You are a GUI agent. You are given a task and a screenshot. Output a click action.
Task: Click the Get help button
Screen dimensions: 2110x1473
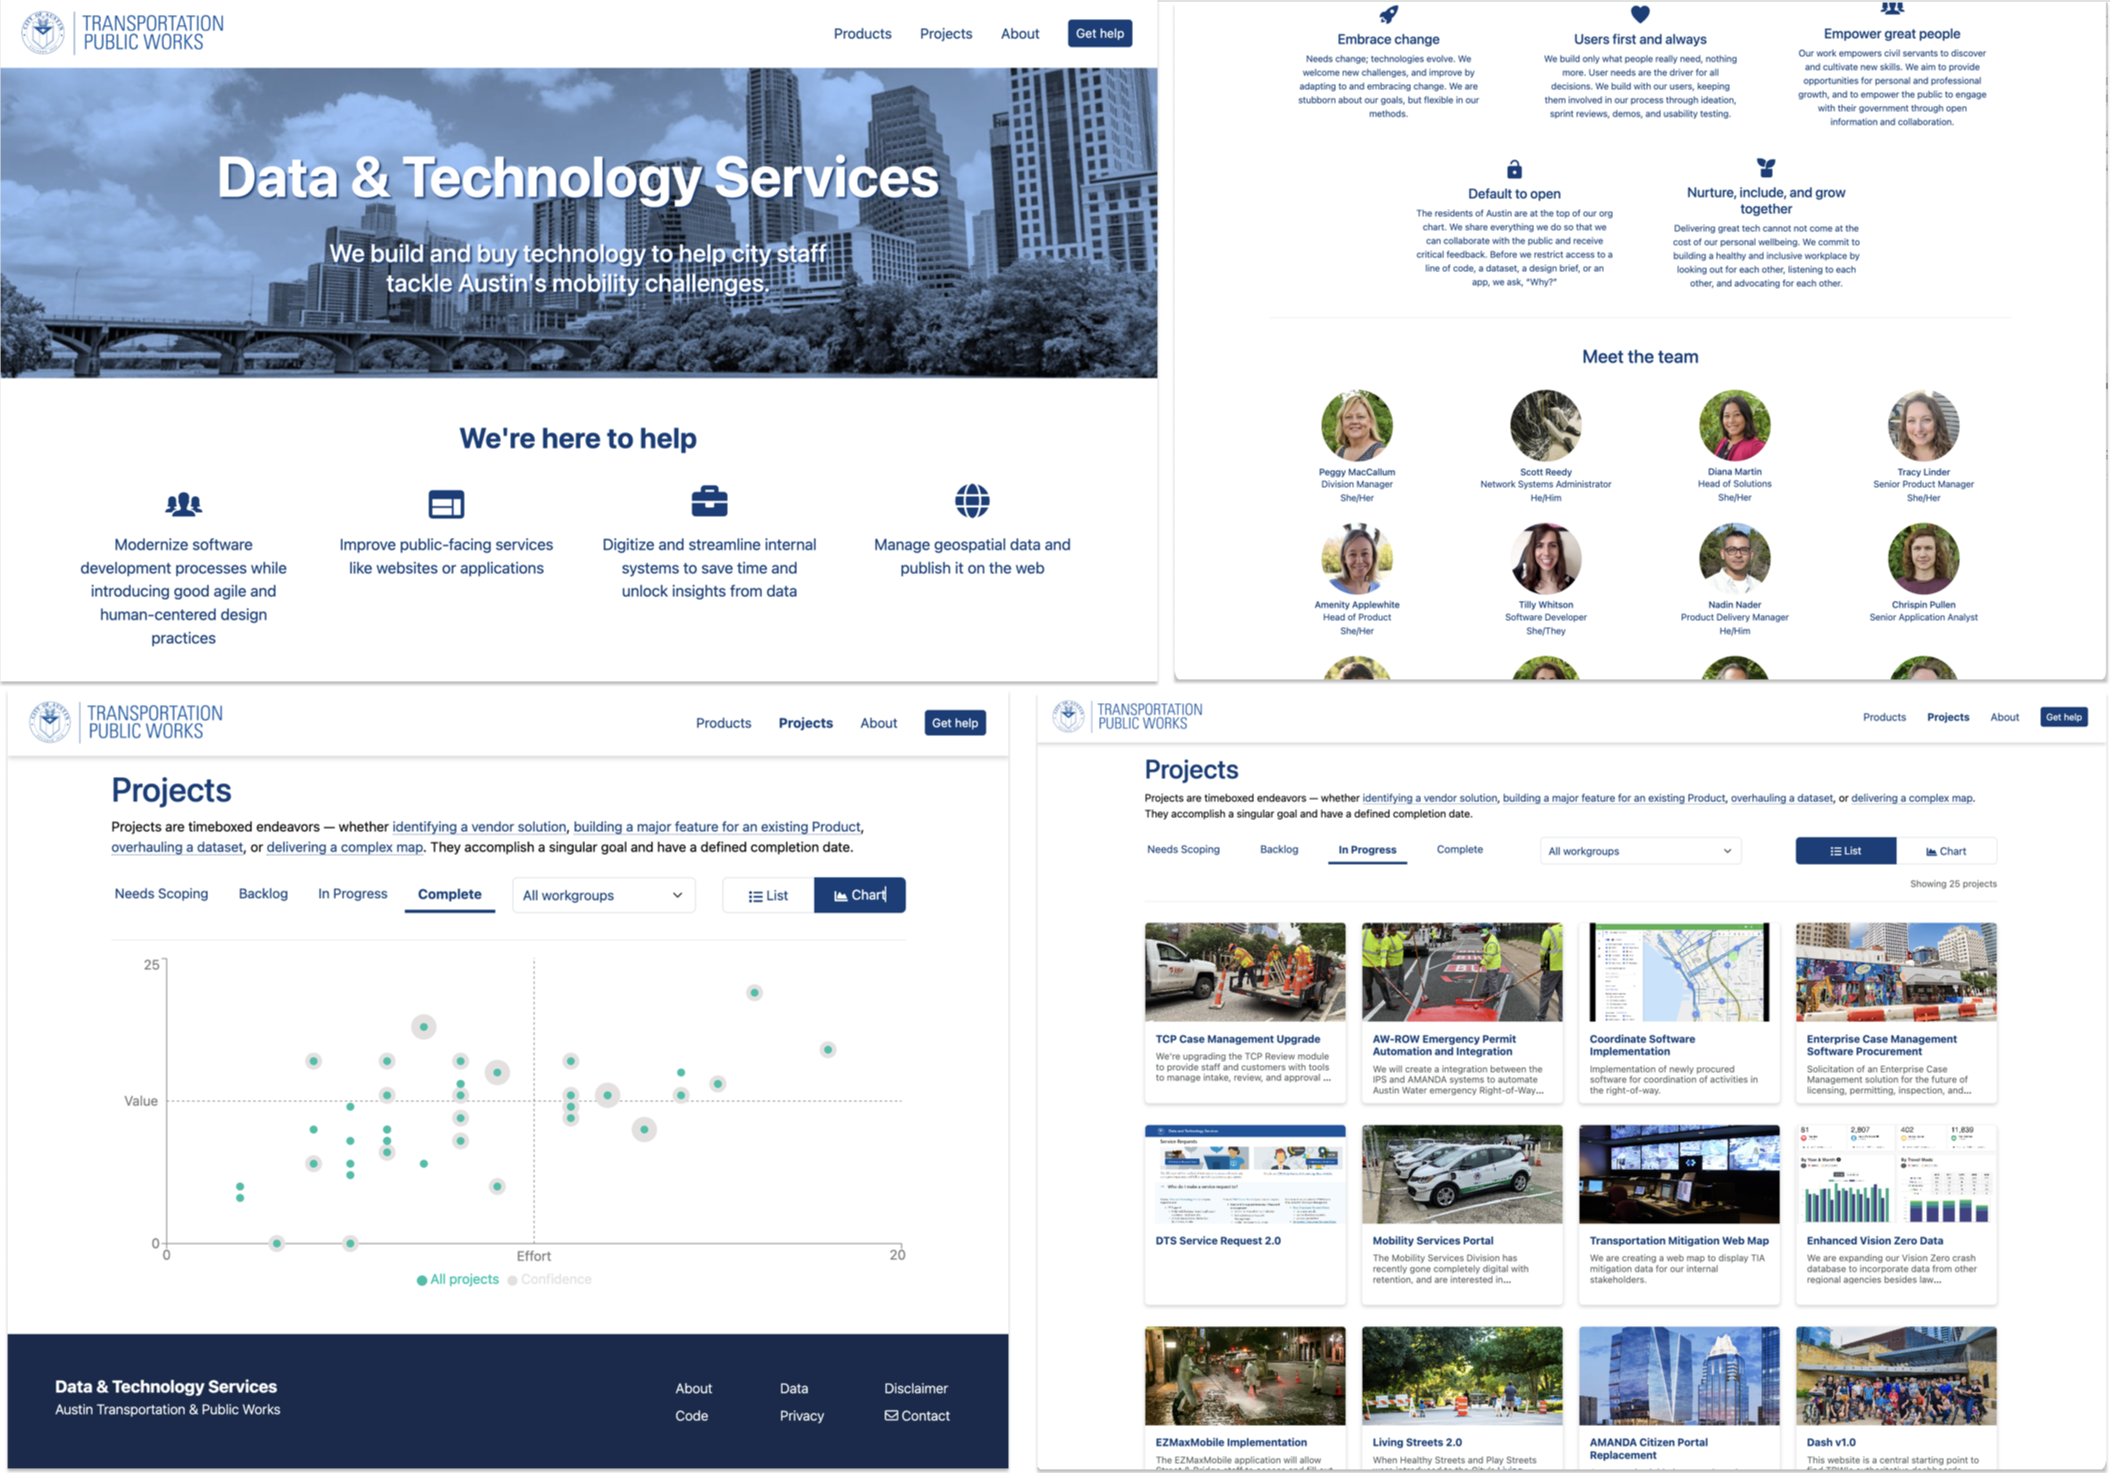(x=1101, y=32)
